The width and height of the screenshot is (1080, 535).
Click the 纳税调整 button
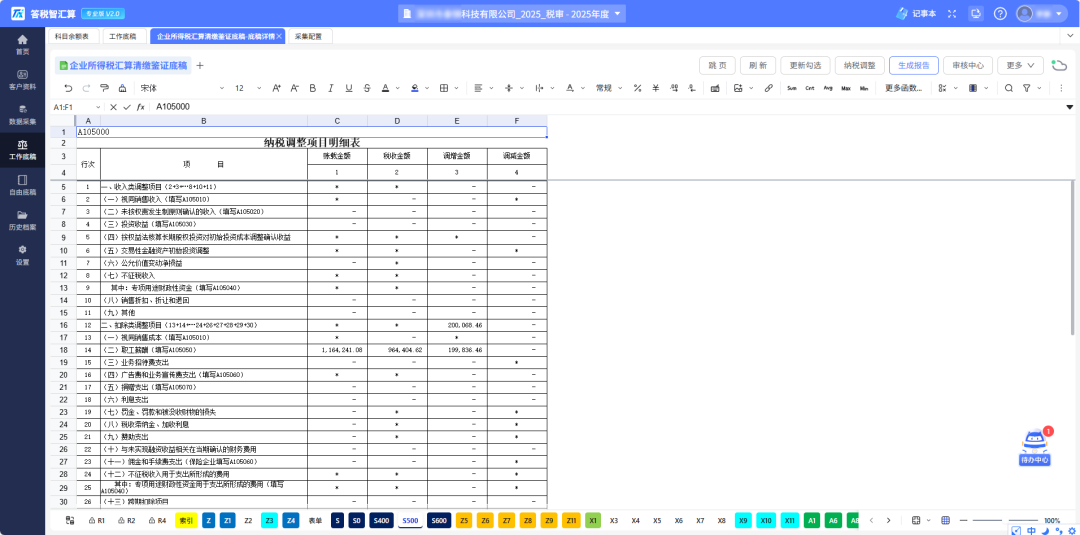point(860,65)
